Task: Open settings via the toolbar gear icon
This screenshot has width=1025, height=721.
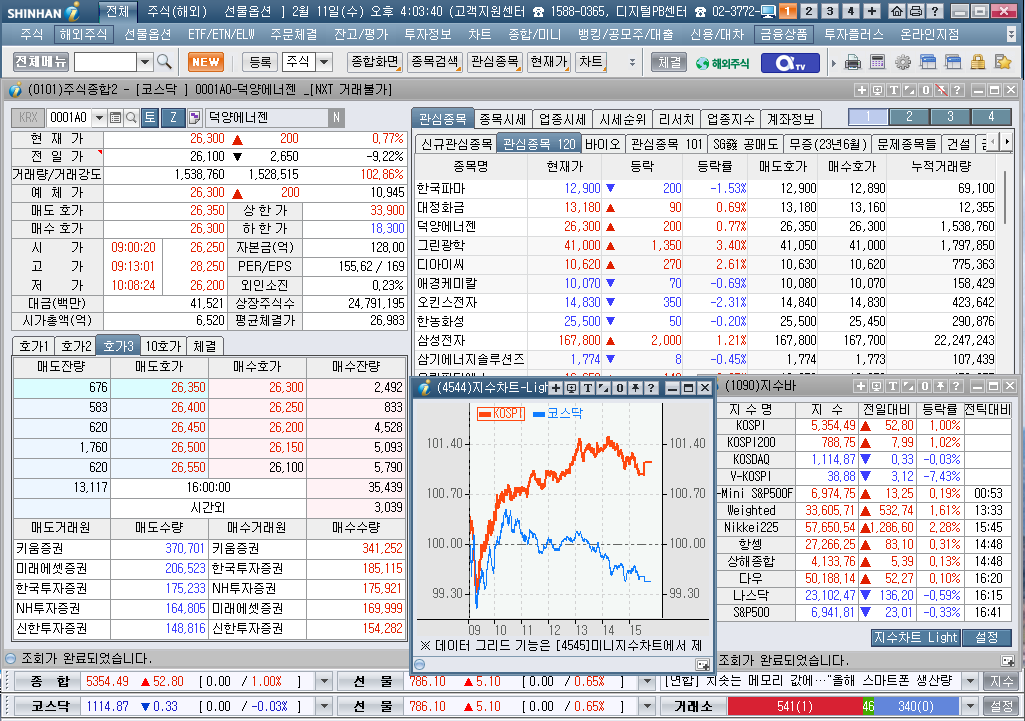Action: 903,63
